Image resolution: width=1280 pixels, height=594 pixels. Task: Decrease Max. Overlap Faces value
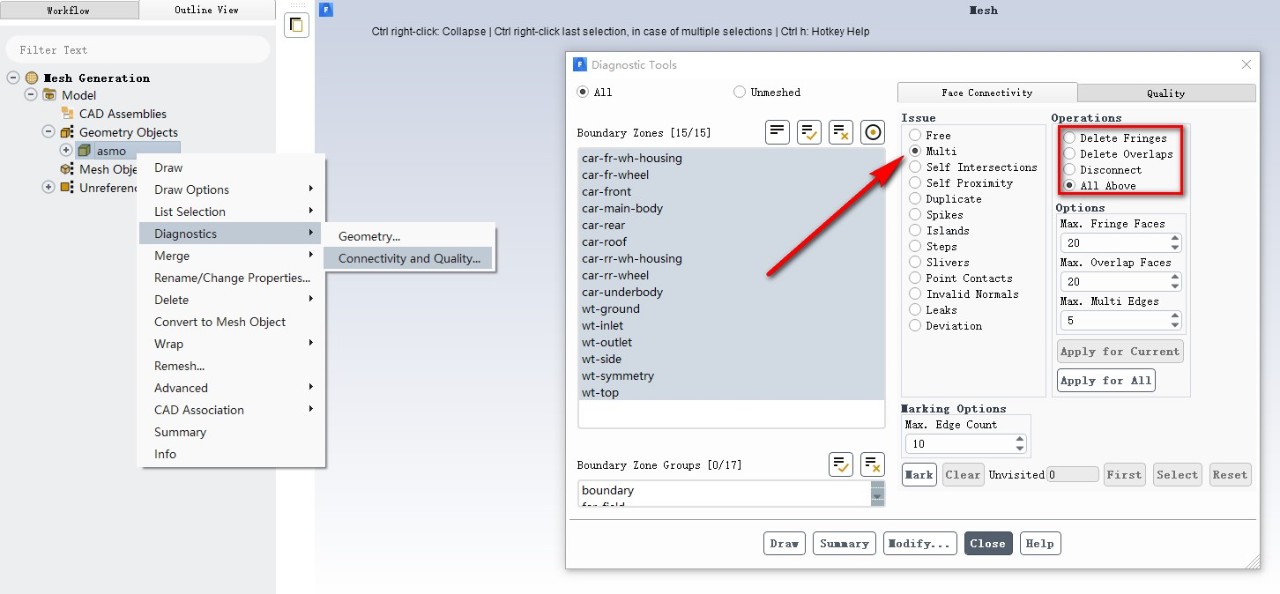pos(1175,286)
